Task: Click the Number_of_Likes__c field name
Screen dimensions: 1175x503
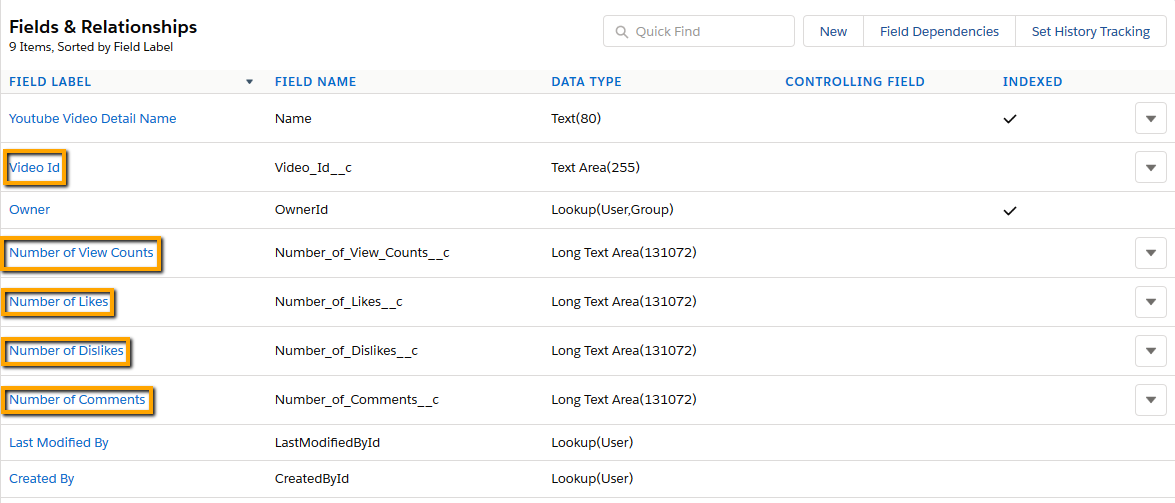Action: [x=339, y=302]
